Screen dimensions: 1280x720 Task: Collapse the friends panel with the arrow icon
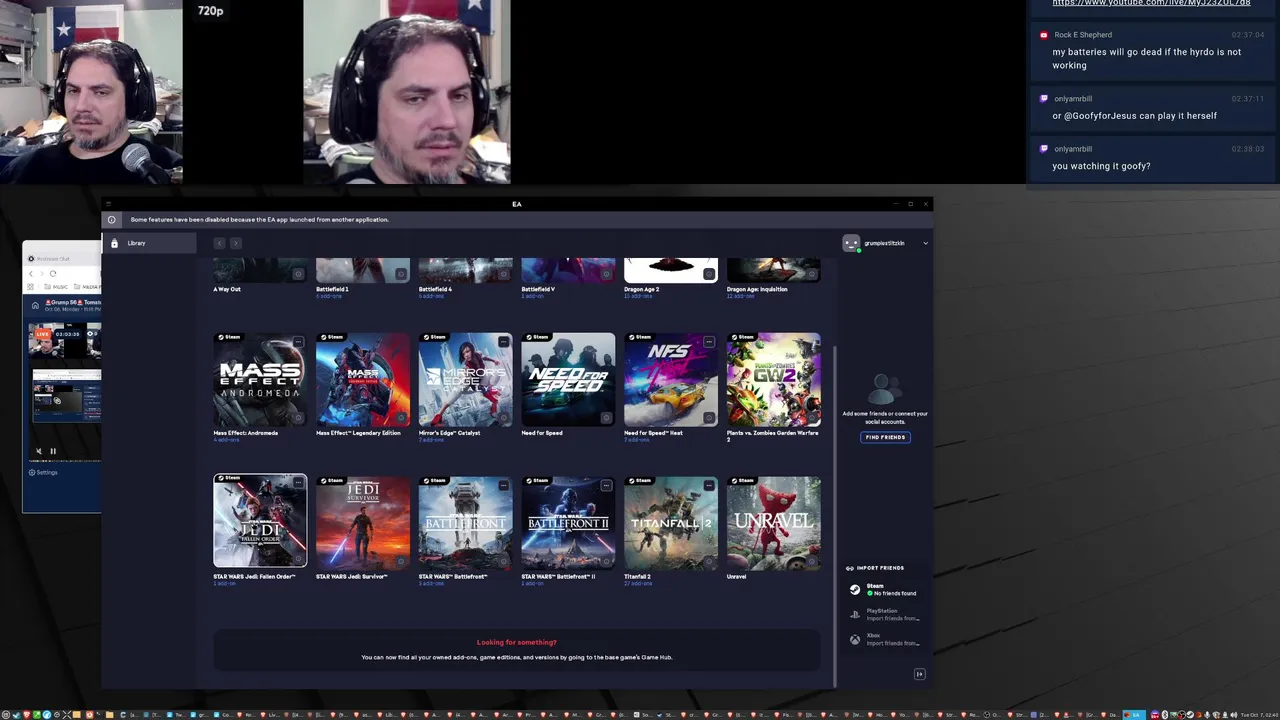tap(920, 674)
